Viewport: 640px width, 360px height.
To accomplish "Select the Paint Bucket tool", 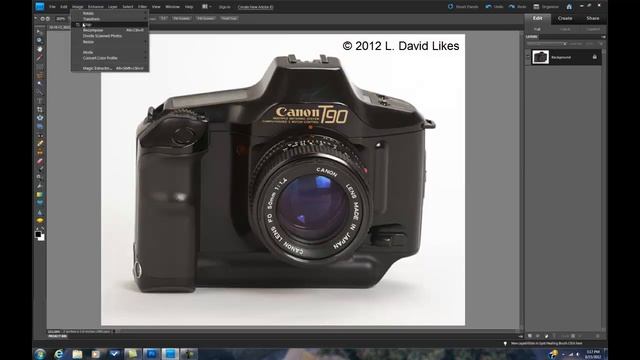I will click(x=40, y=186).
